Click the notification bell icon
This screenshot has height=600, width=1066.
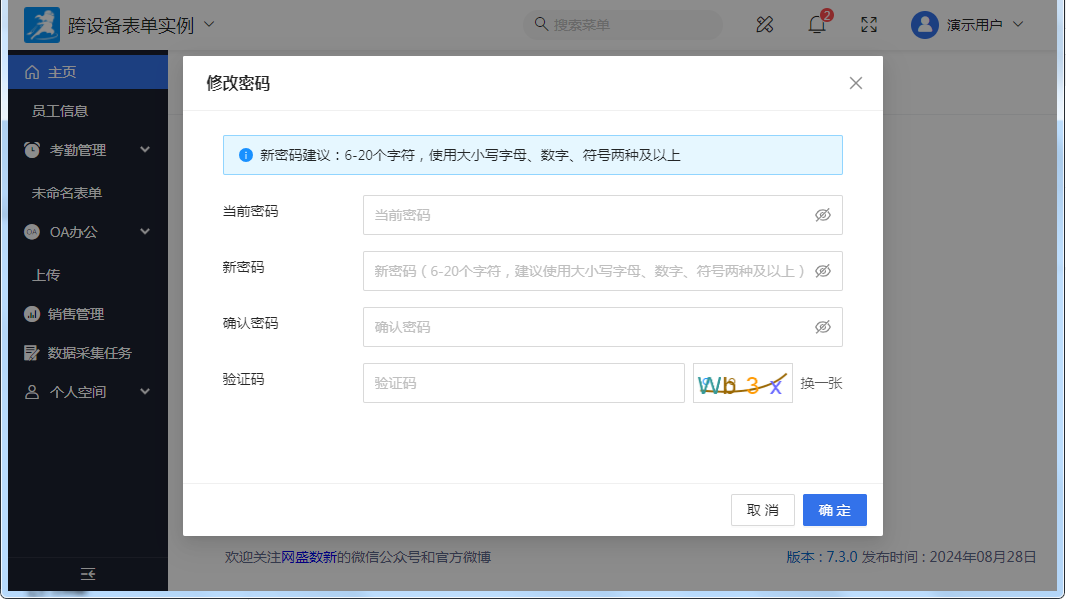pos(817,25)
